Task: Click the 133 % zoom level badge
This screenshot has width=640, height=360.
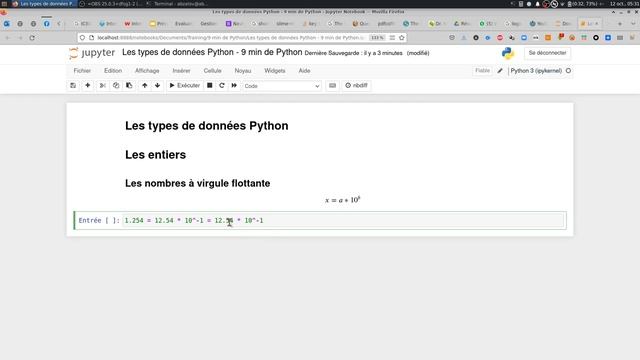Action: click(x=377, y=38)
